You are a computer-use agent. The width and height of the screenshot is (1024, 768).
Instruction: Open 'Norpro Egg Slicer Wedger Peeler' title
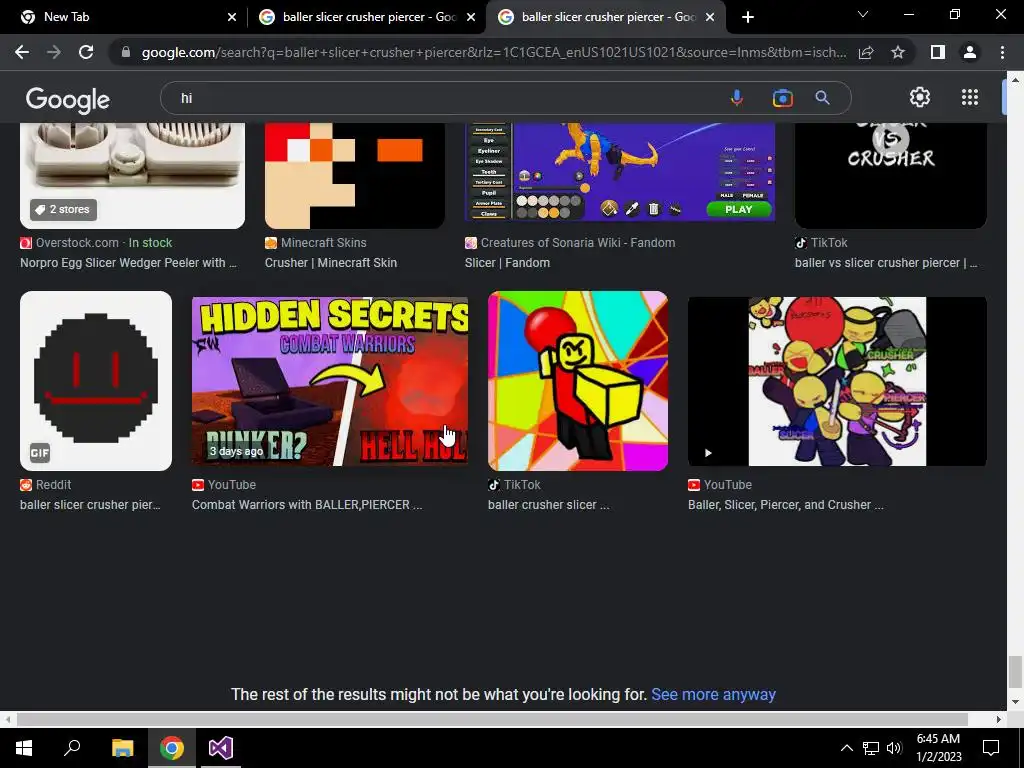coord(128,263)
